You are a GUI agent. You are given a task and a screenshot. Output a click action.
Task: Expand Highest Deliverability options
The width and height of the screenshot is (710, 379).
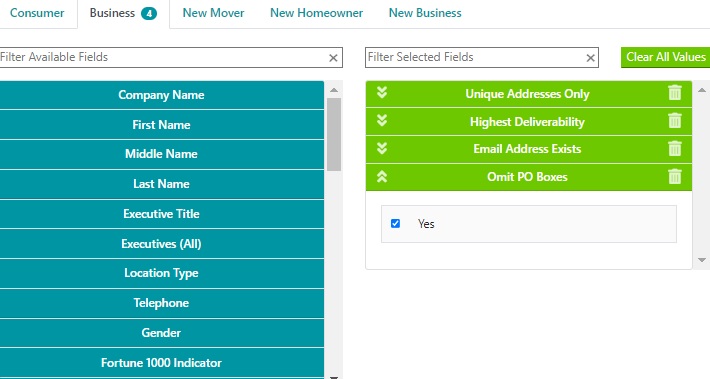[x=382, y=120]
